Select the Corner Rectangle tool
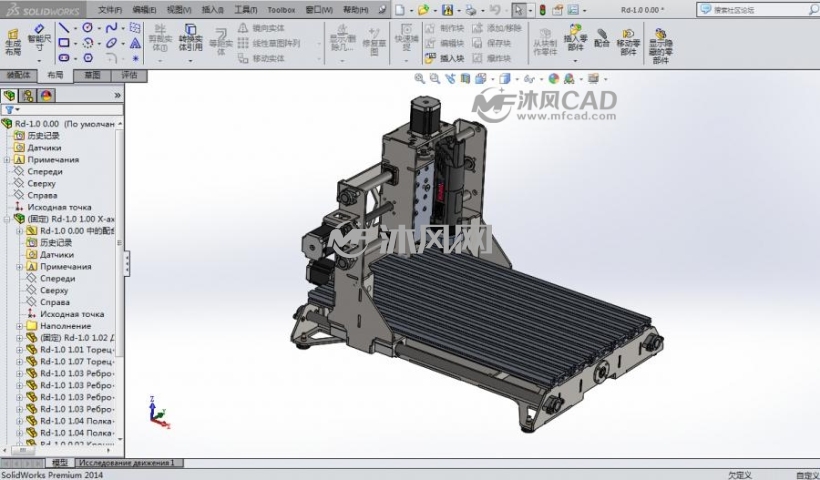Viewport: 820px width, 480px height. (64, 43)
